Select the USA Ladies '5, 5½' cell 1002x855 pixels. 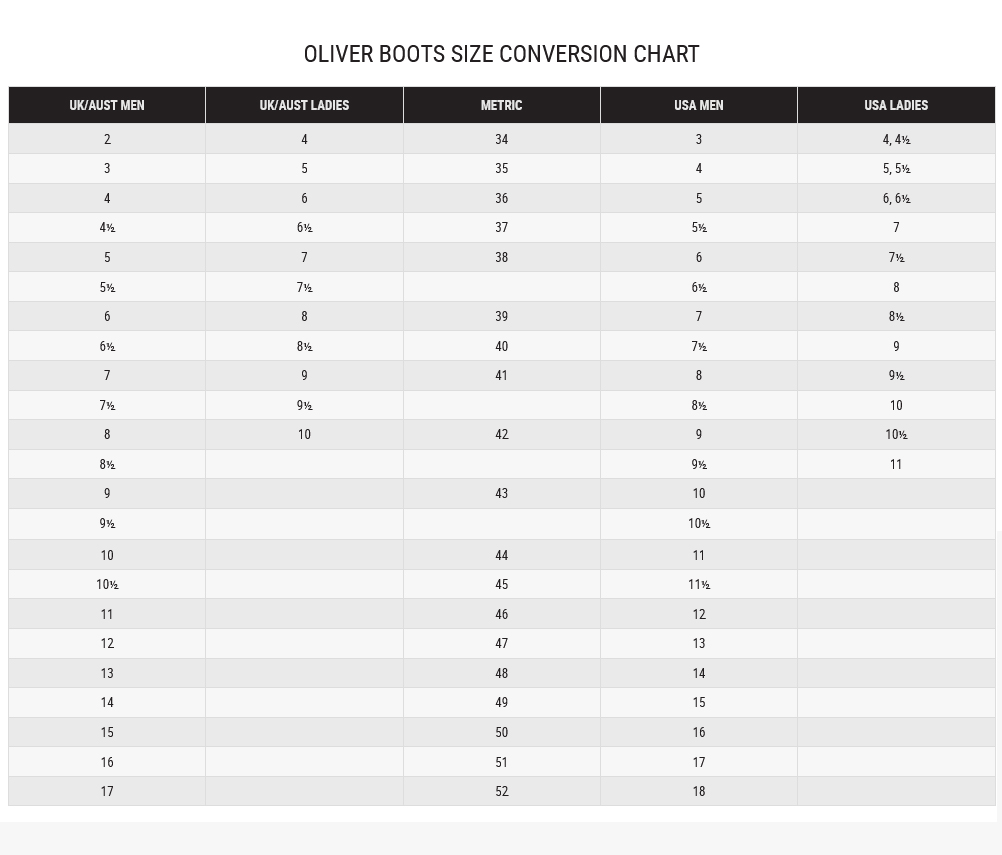point(896,169)
